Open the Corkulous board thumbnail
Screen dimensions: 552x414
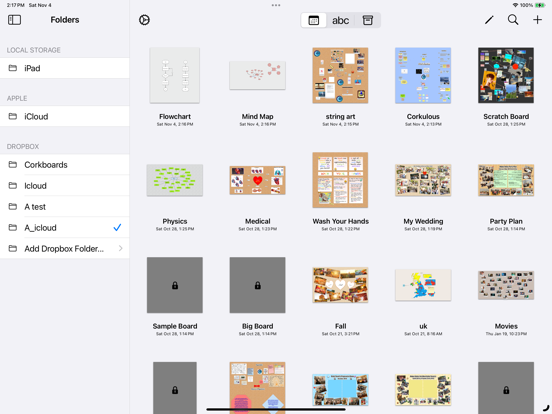[423, 75]
